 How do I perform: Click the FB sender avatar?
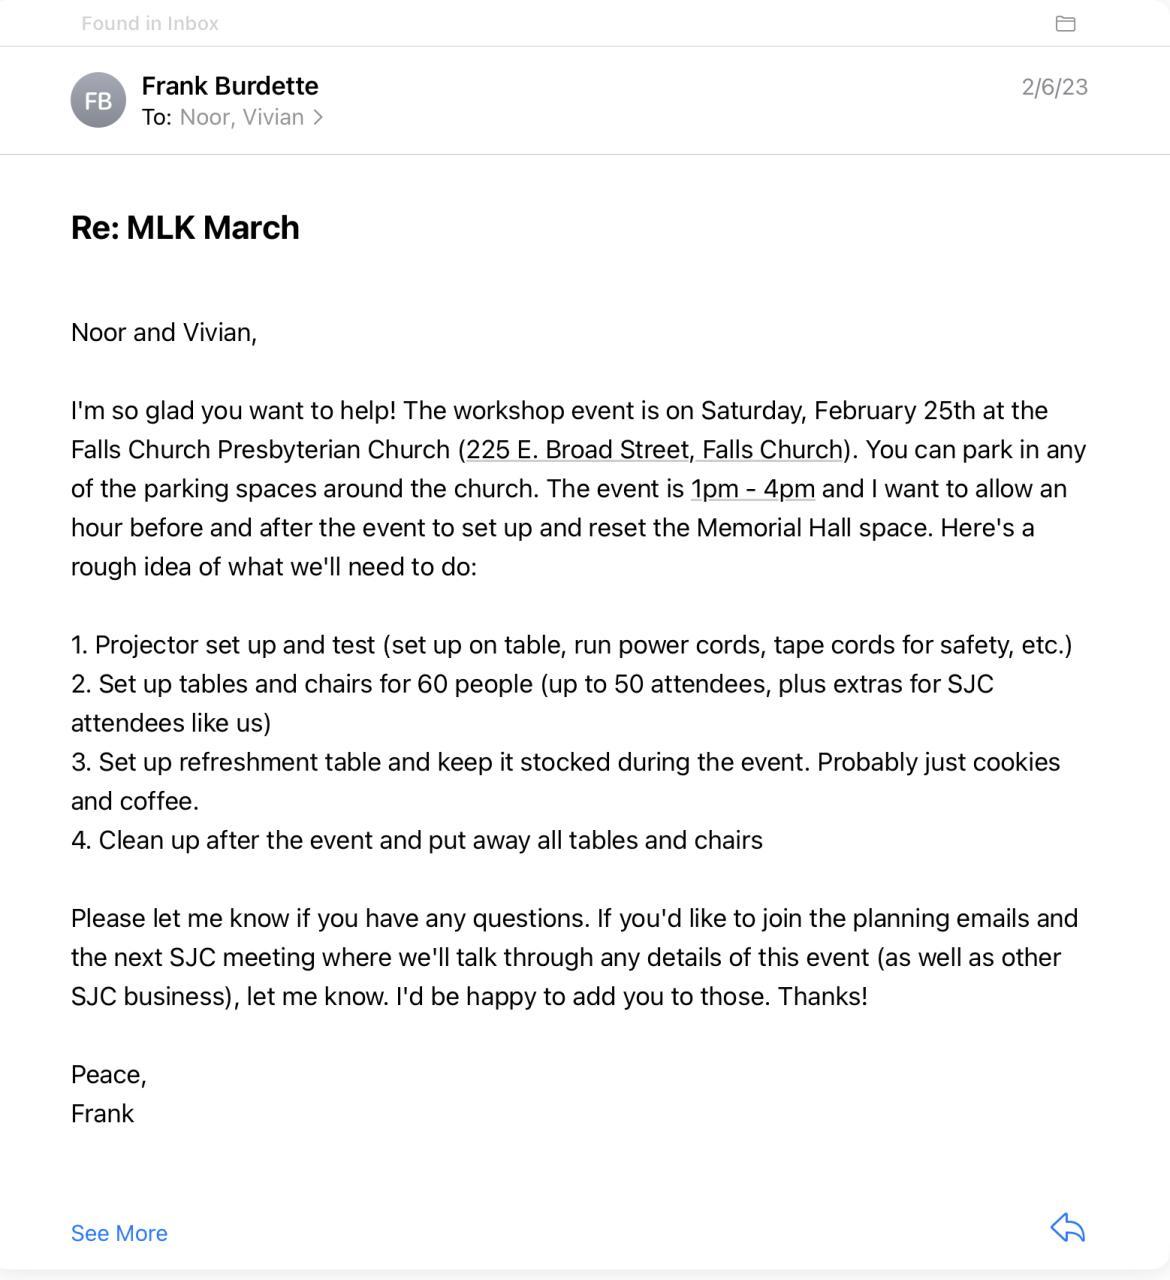tap(98, 100)
